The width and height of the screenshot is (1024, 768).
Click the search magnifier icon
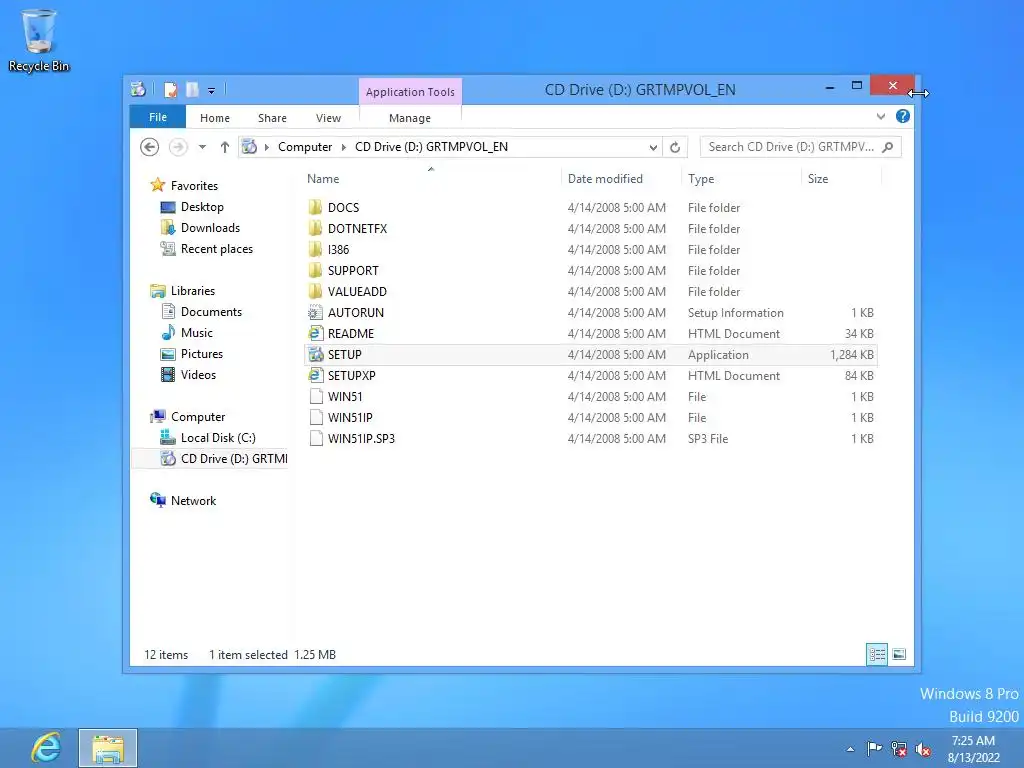coord(888,147)
